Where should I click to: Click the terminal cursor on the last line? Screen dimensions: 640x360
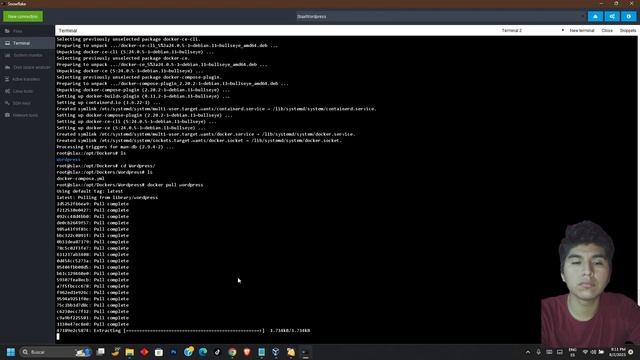click(x=58, y=337)
